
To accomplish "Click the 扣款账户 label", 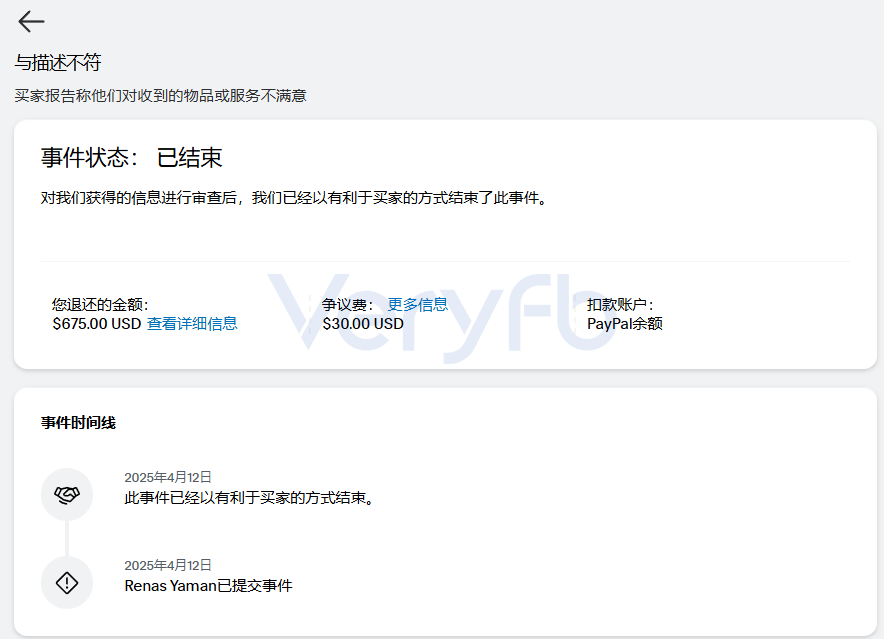I will coord(620,305).
